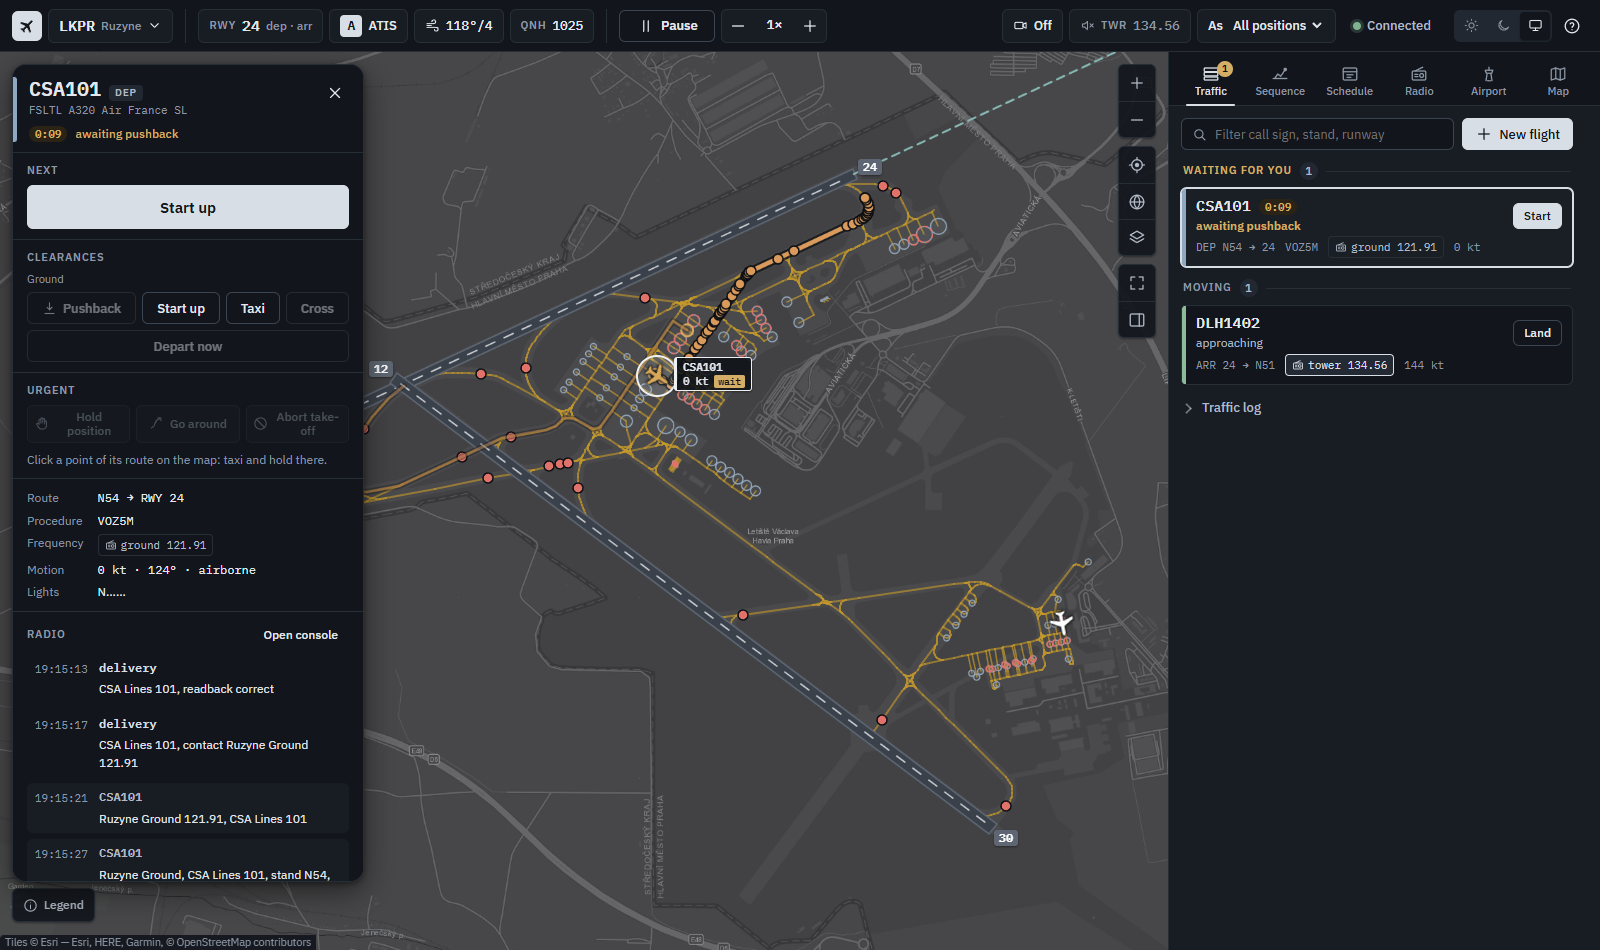Select CSA101 aircraft marker on map
Image resolution: width=1600 pixels, height=950 pixels.
(x=656, y=376)
